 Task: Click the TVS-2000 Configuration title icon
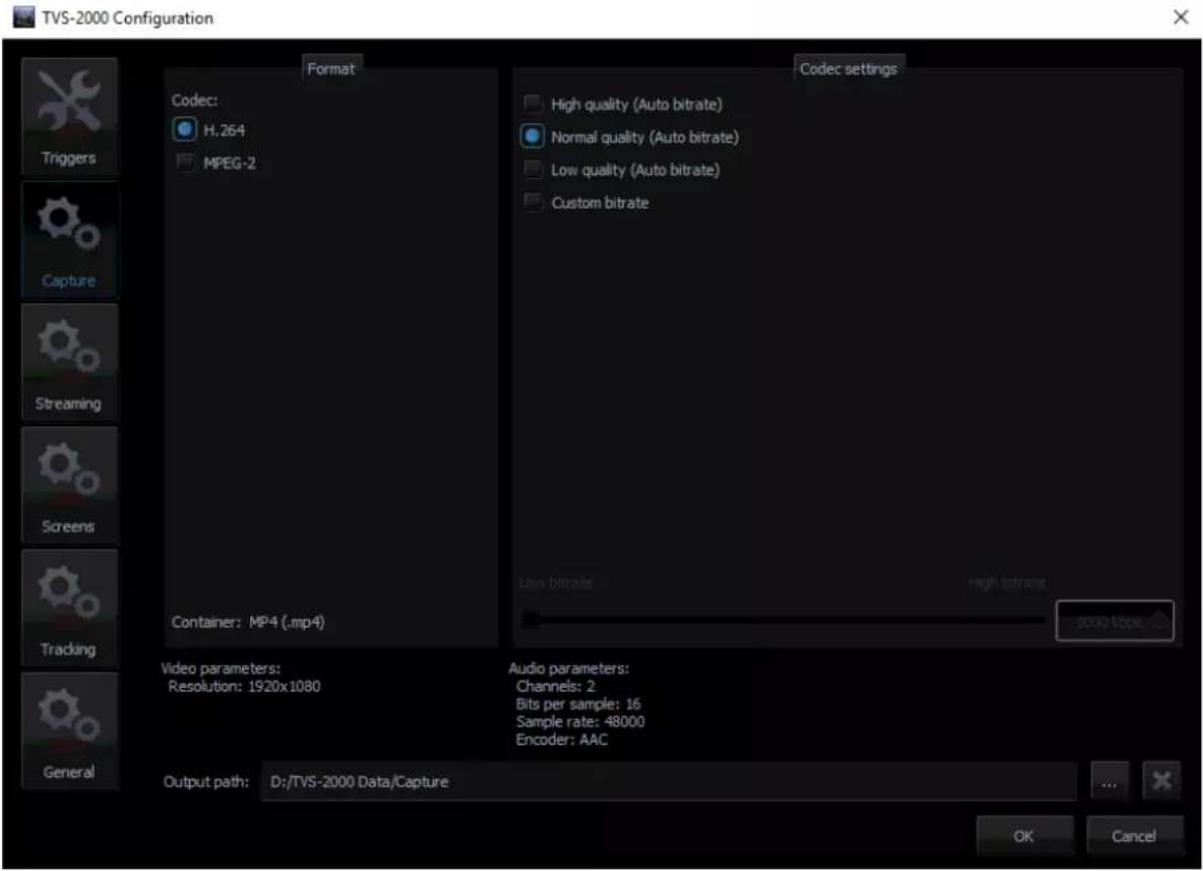(x=22, y=18)
